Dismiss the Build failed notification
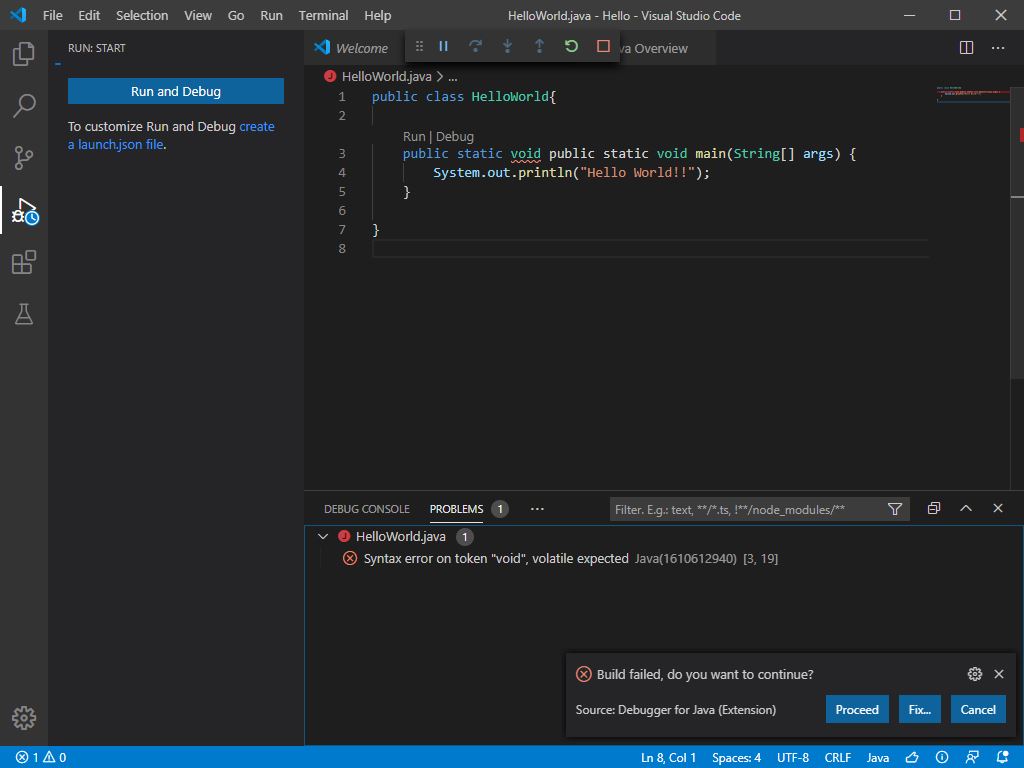Screen dimensions: 1024x768 tap(999, 674)
